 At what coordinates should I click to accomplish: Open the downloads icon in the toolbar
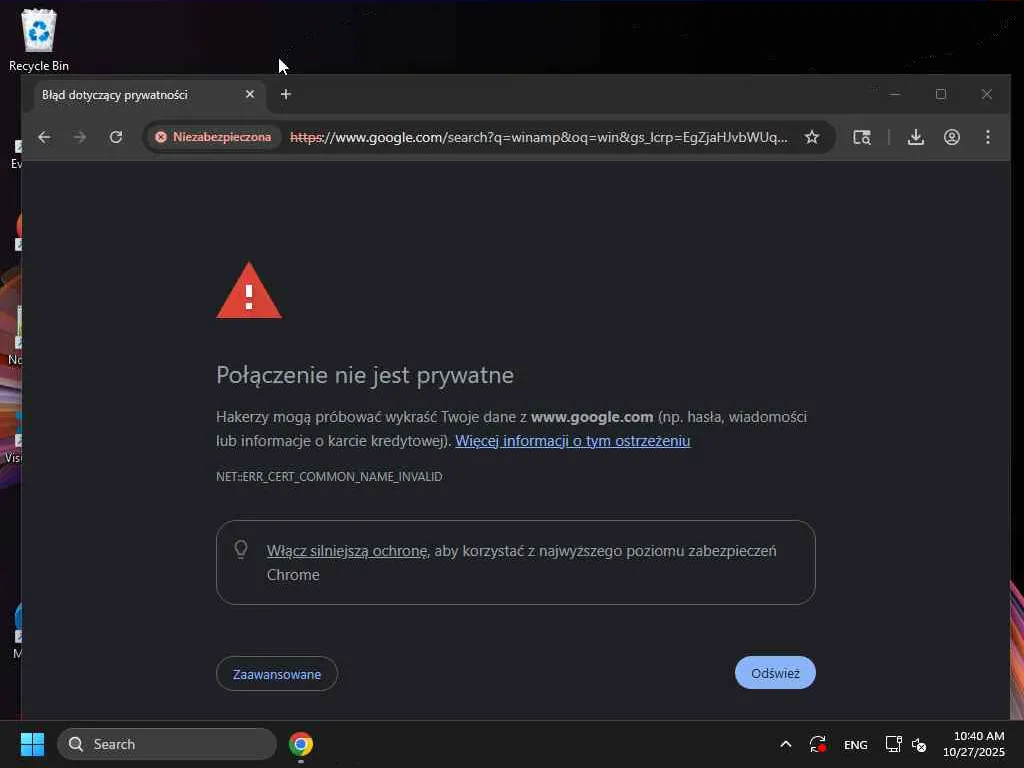point(916,137)
